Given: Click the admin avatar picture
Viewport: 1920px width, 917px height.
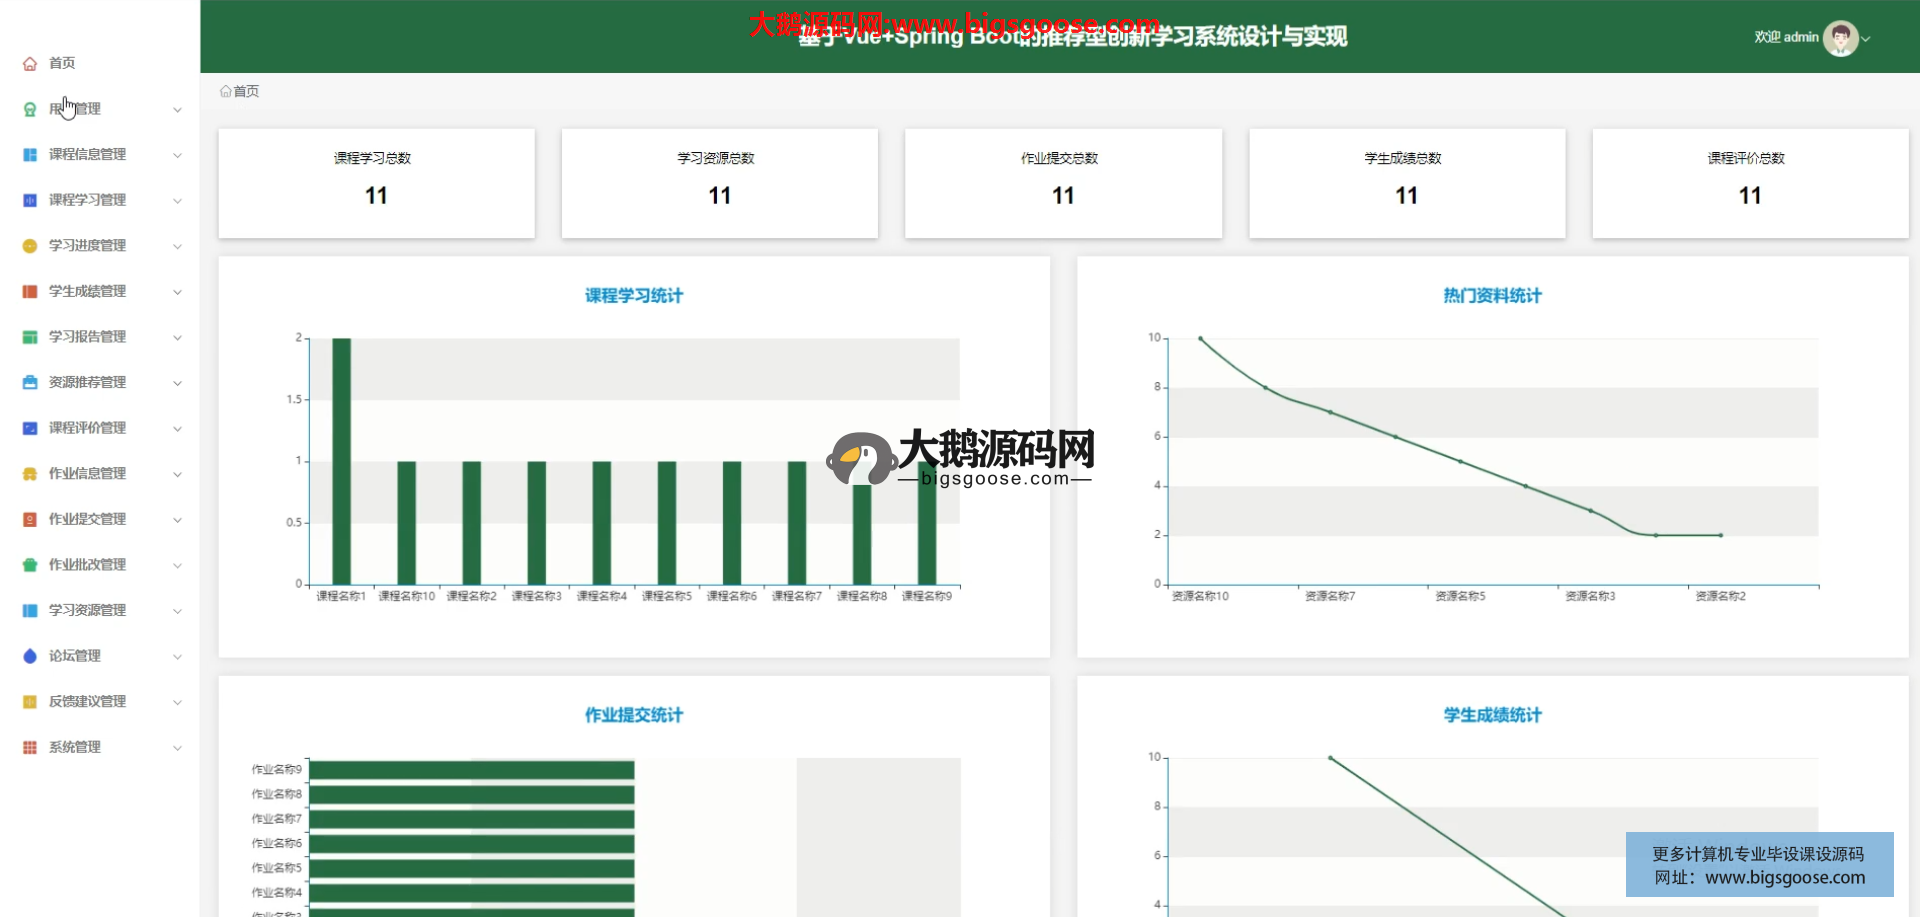Looking at the screenshot, I should pyautogui.click(x=1839, y=38).
